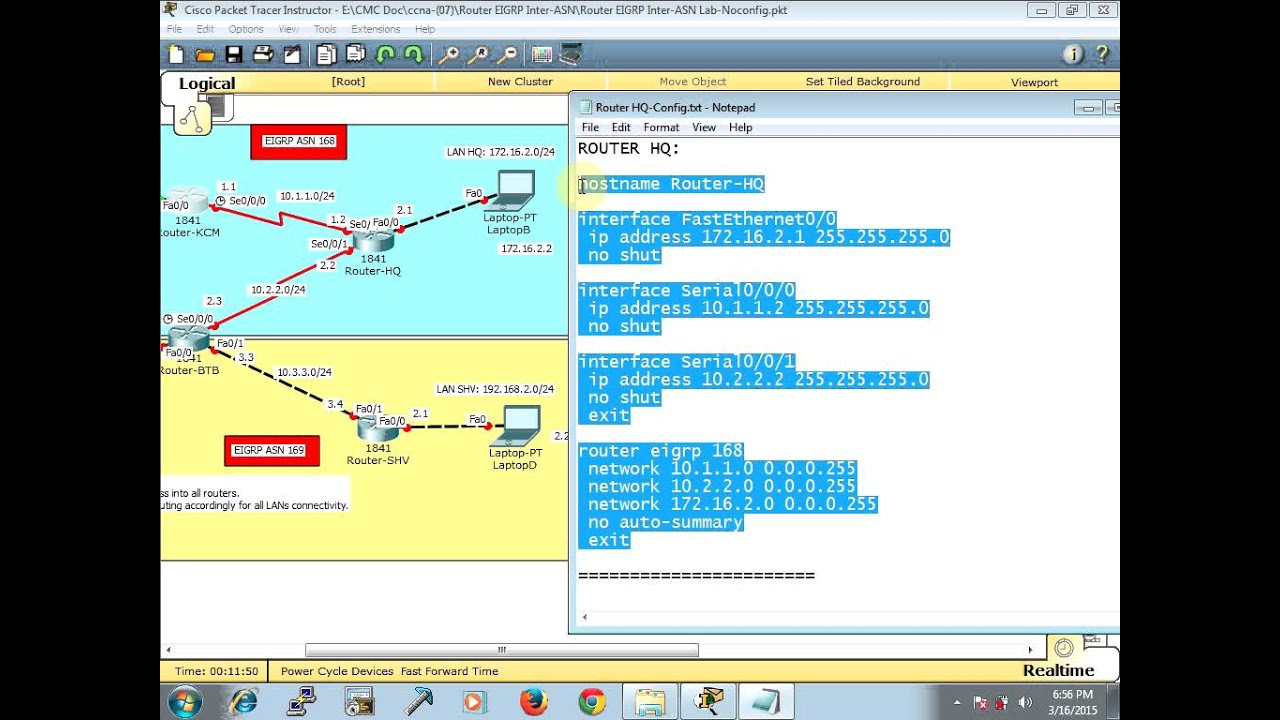The image size is (1280, 720).
Task: Launch the Activity Wizard icon
Action: click(x=292, y=54)
